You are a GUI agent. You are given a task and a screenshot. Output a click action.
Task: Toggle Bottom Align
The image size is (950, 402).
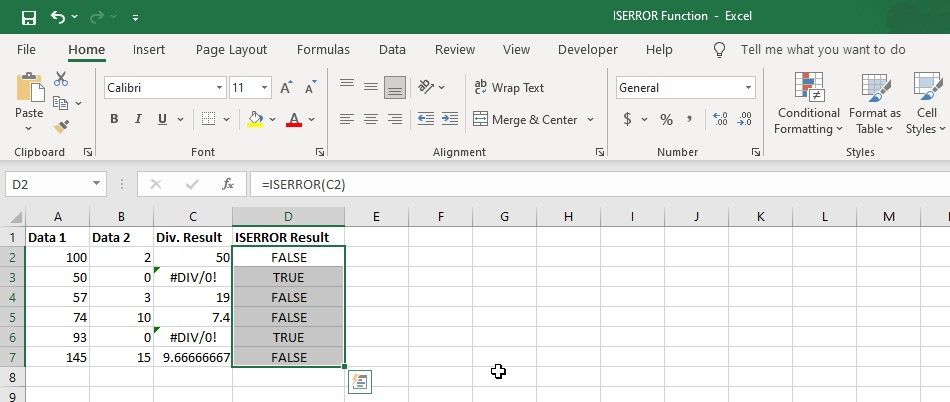[x=395, y=88]
